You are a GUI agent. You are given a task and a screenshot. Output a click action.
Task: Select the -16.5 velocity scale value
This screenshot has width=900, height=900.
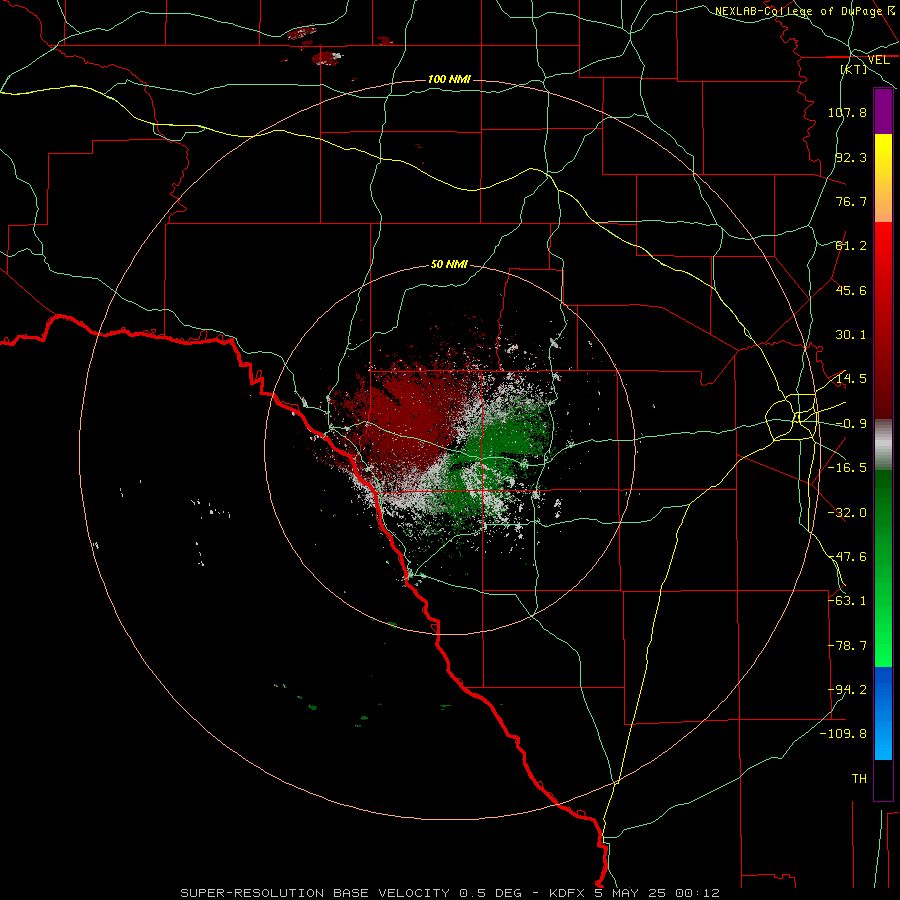(x=847, y=468)
